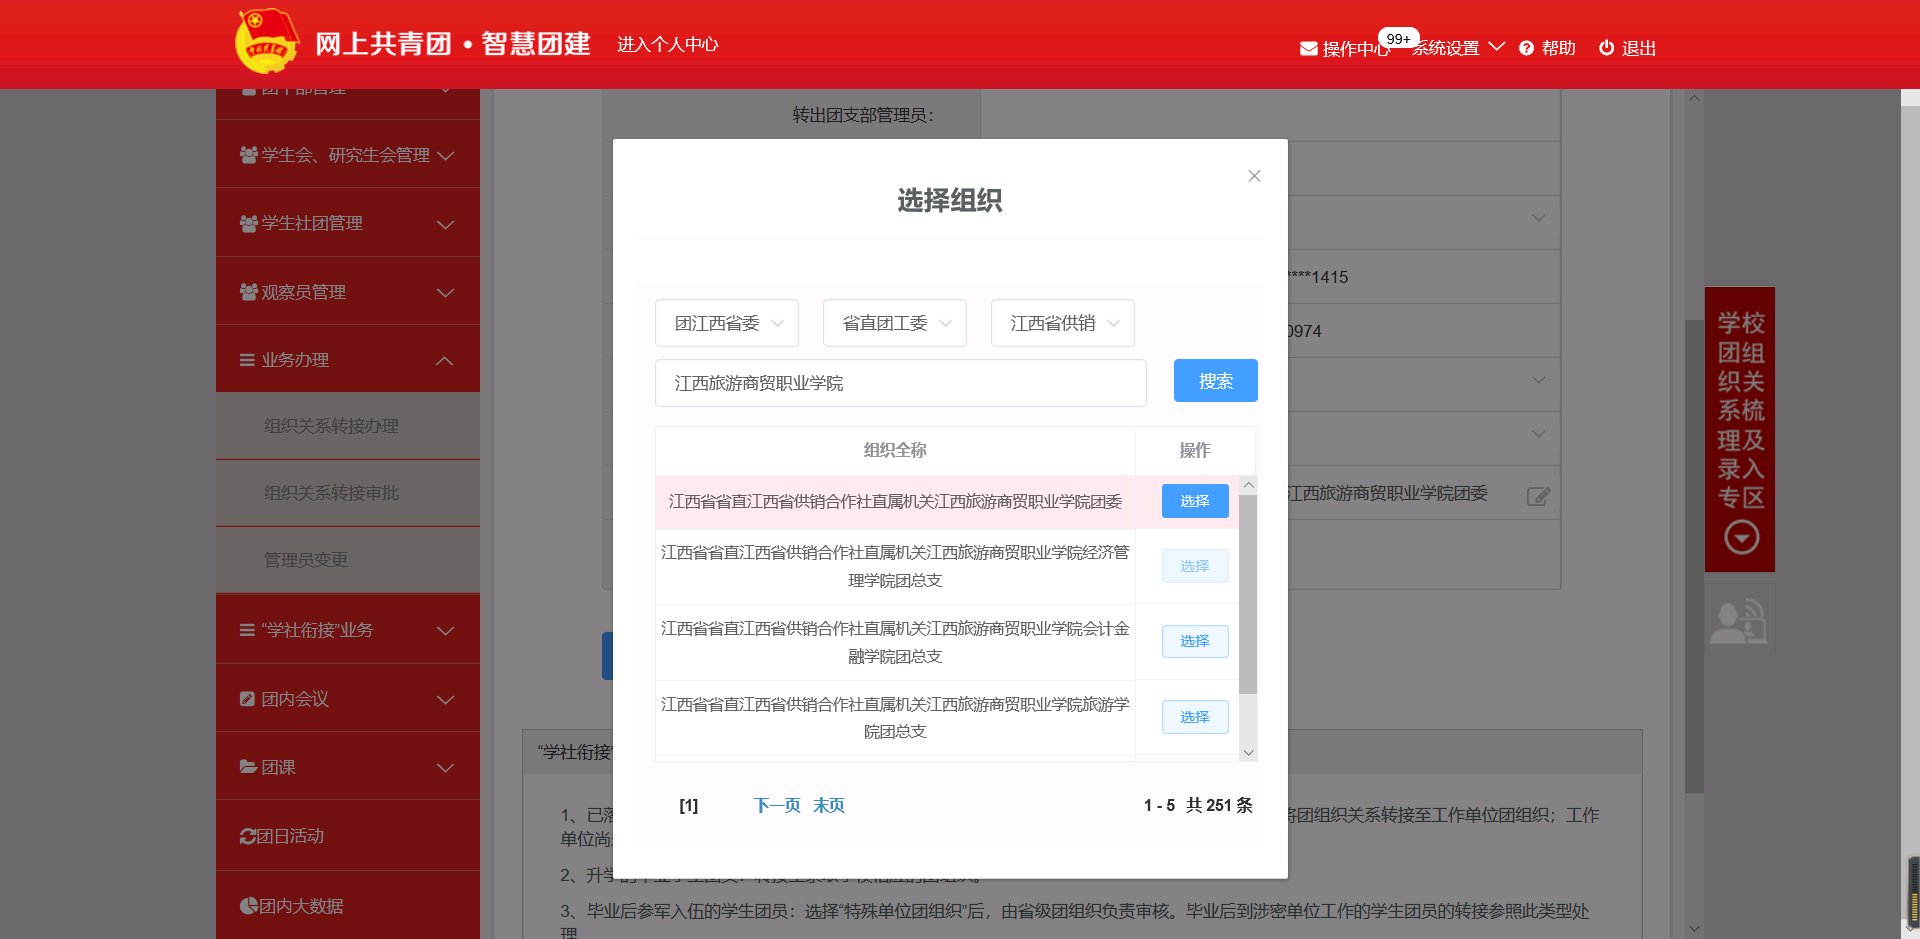Click the 退出 power icon
1920x939 pixels.
(x=1606, y=48)
